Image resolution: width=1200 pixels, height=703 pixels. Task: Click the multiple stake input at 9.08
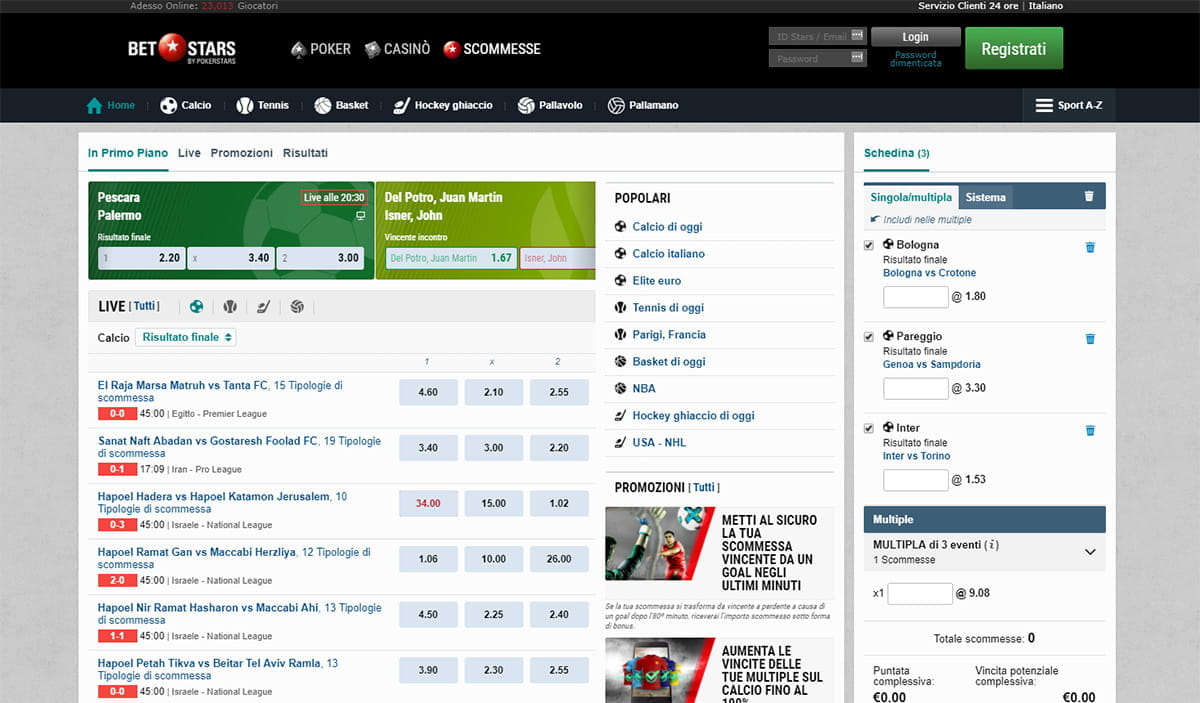coord(920,594)
